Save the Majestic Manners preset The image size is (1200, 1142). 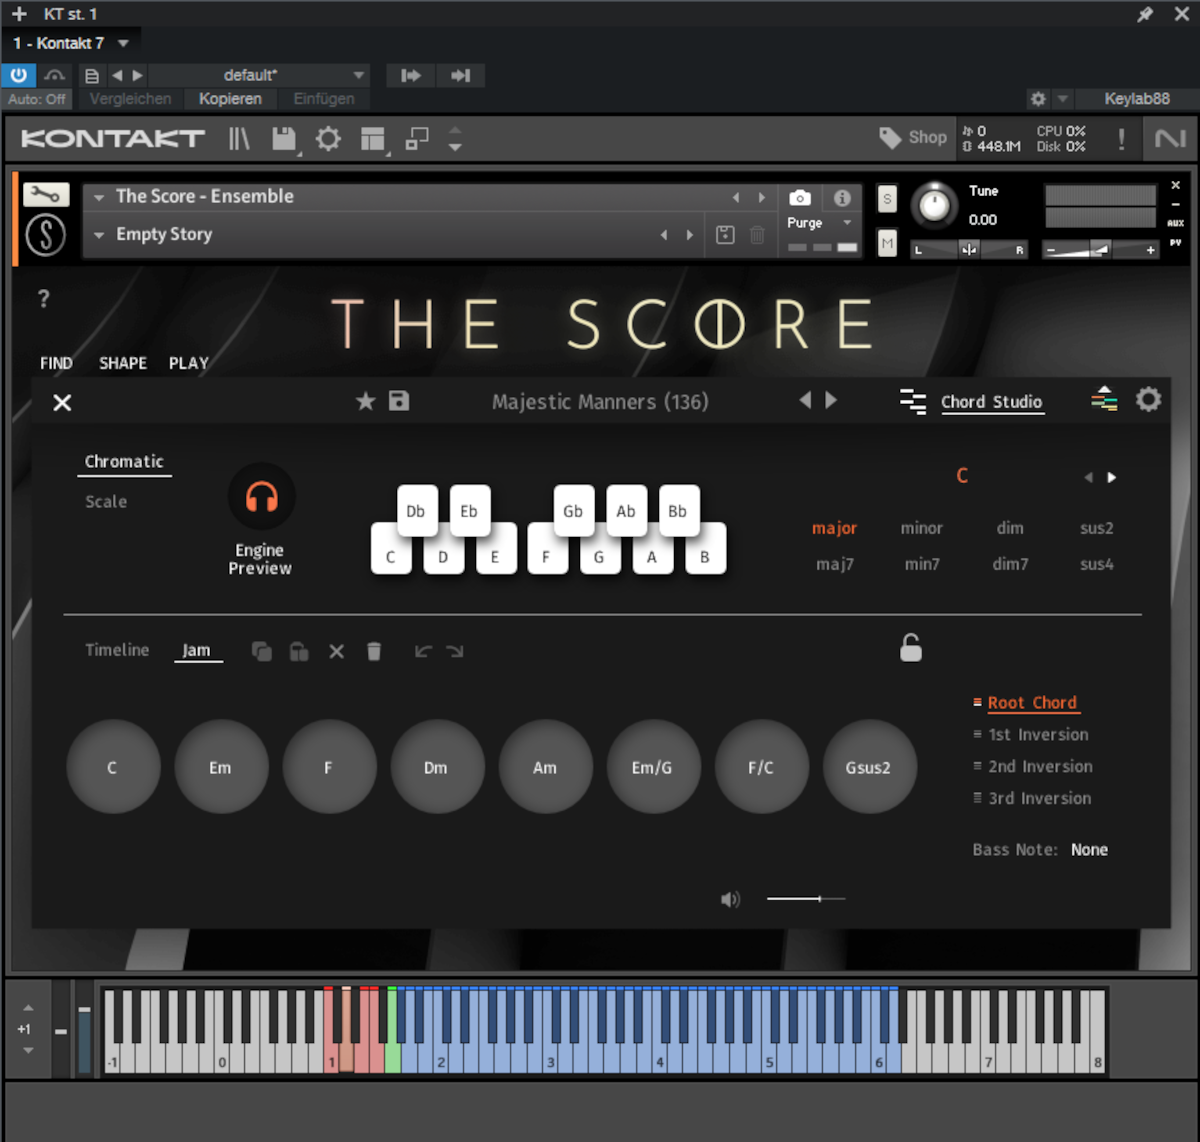pos(399,401)
